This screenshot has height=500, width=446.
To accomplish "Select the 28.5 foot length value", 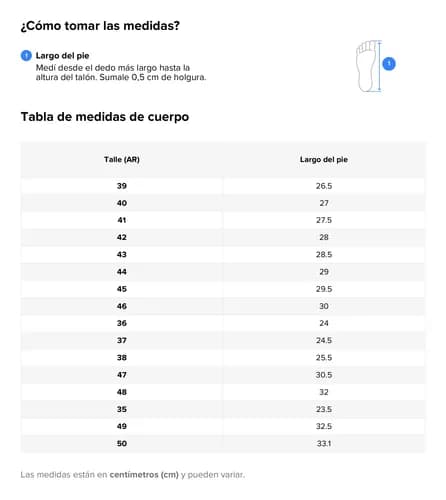I will coord(324,255).
